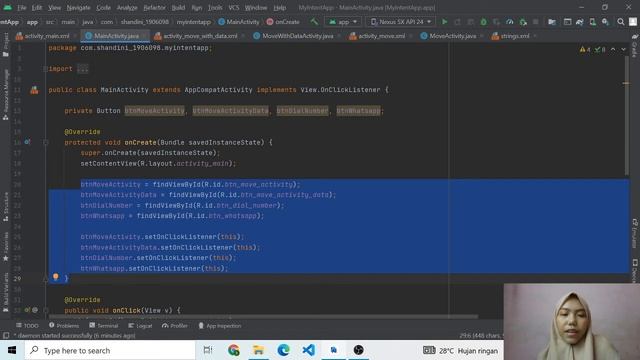Open the Logcat tool window
Screen dimensions: 640x360
pos(140,326)
